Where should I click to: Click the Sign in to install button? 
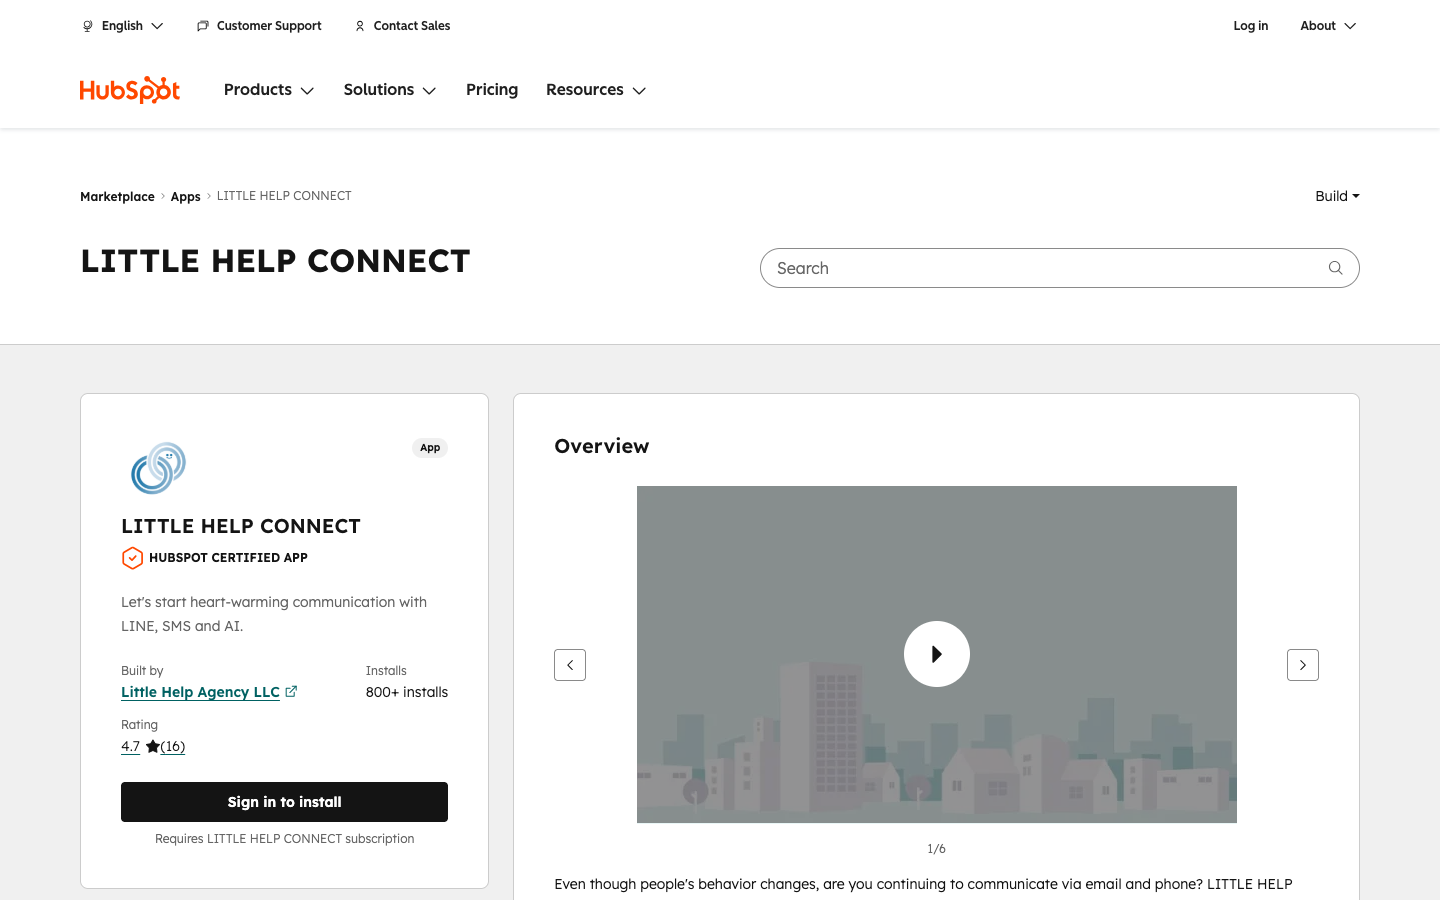coord(284,801)
